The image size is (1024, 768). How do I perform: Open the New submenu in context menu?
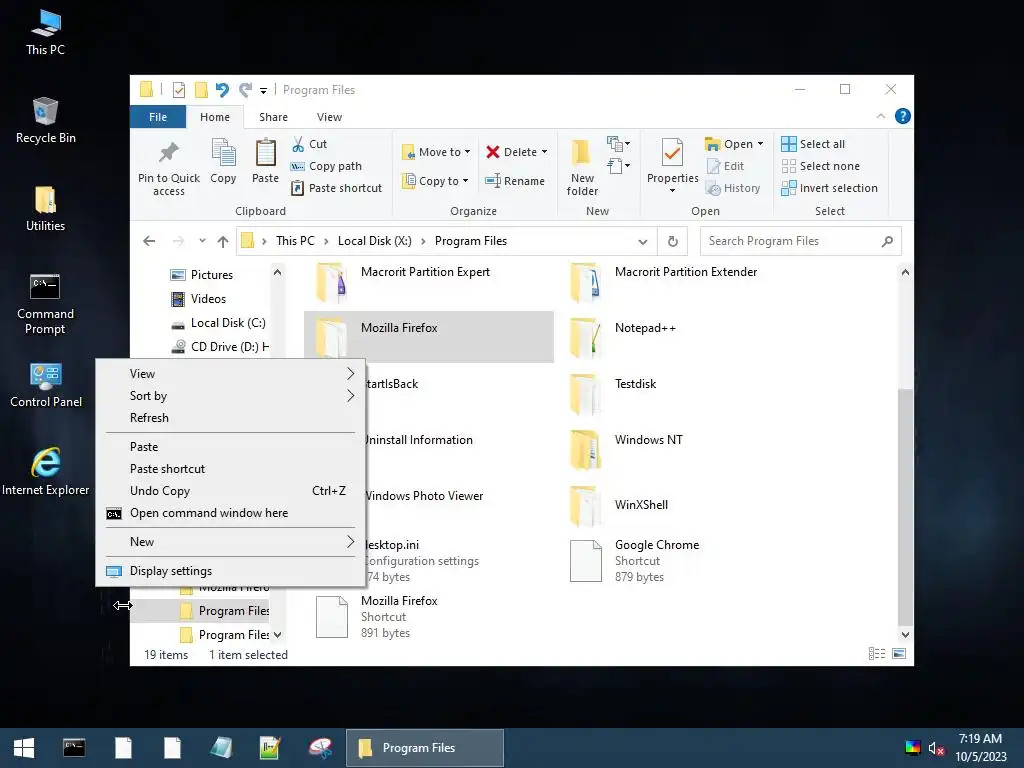tap(231, 542)
